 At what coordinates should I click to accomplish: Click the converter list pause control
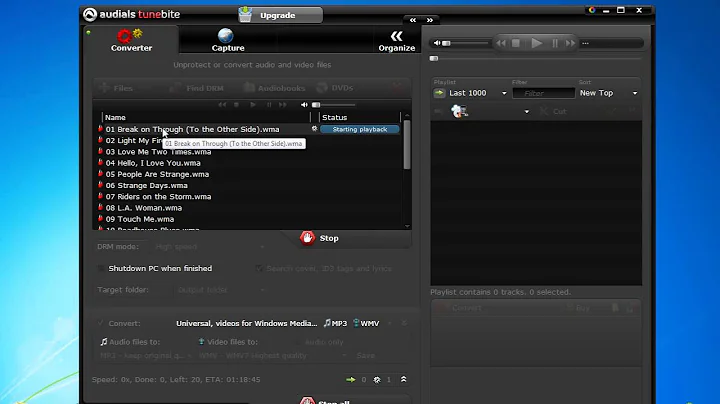pyautogui.click(x=269, y=105)
